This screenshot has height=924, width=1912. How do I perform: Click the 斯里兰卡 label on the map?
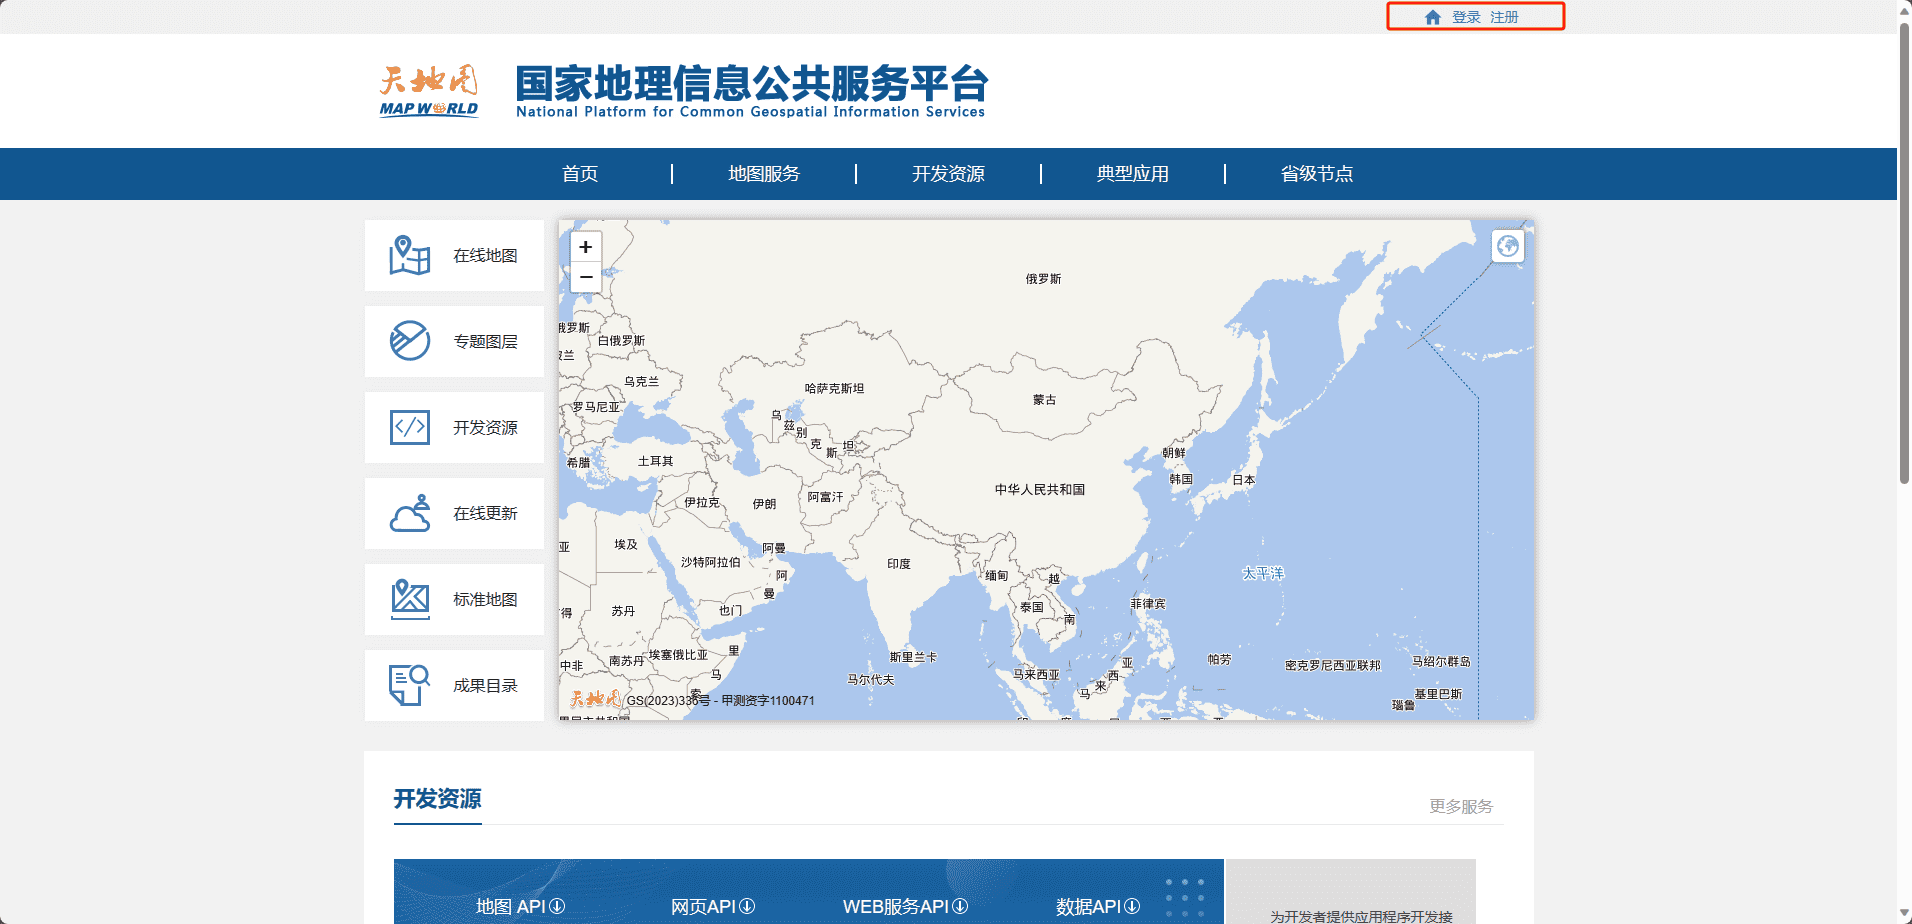pyautogui.click(x=913, y=658)
